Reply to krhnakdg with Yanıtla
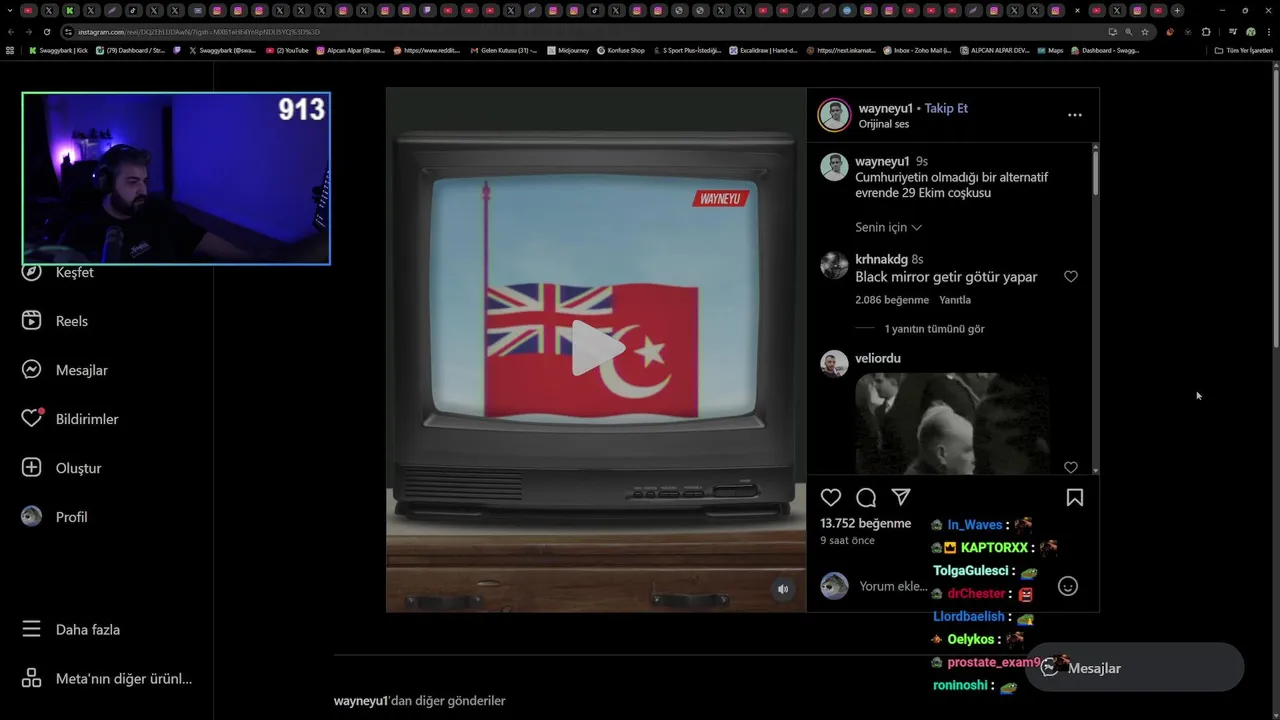 click(955, 300)
